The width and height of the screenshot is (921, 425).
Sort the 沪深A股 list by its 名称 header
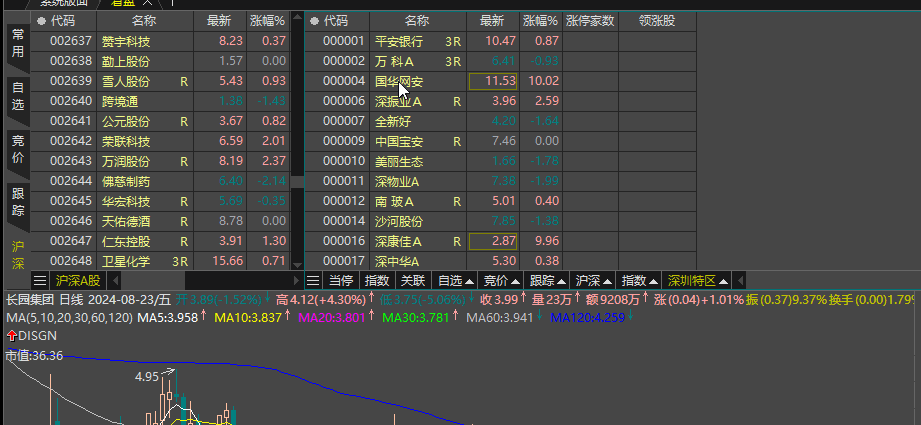[144, 21]
